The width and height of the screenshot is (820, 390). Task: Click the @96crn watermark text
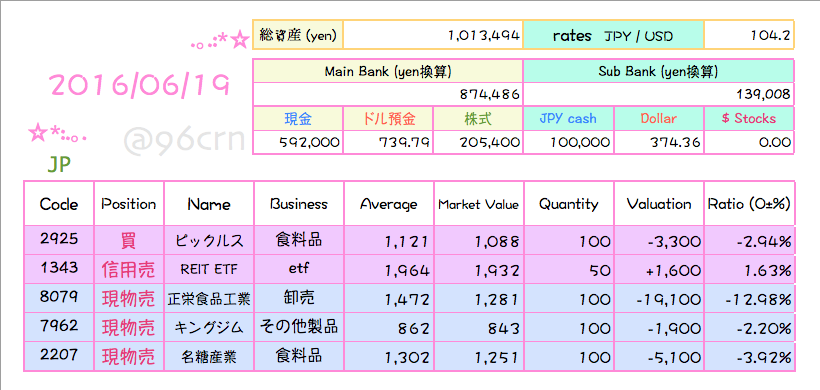tap(185, 139)
